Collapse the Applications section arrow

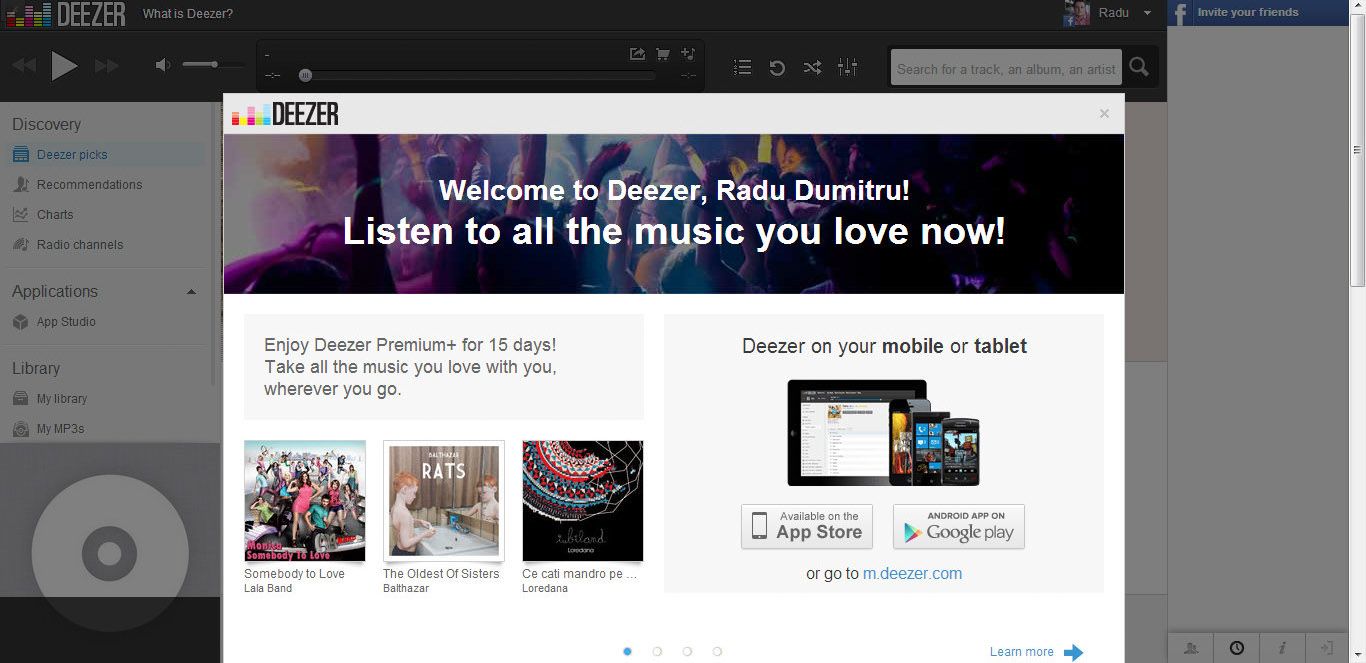tap(192, 292)
